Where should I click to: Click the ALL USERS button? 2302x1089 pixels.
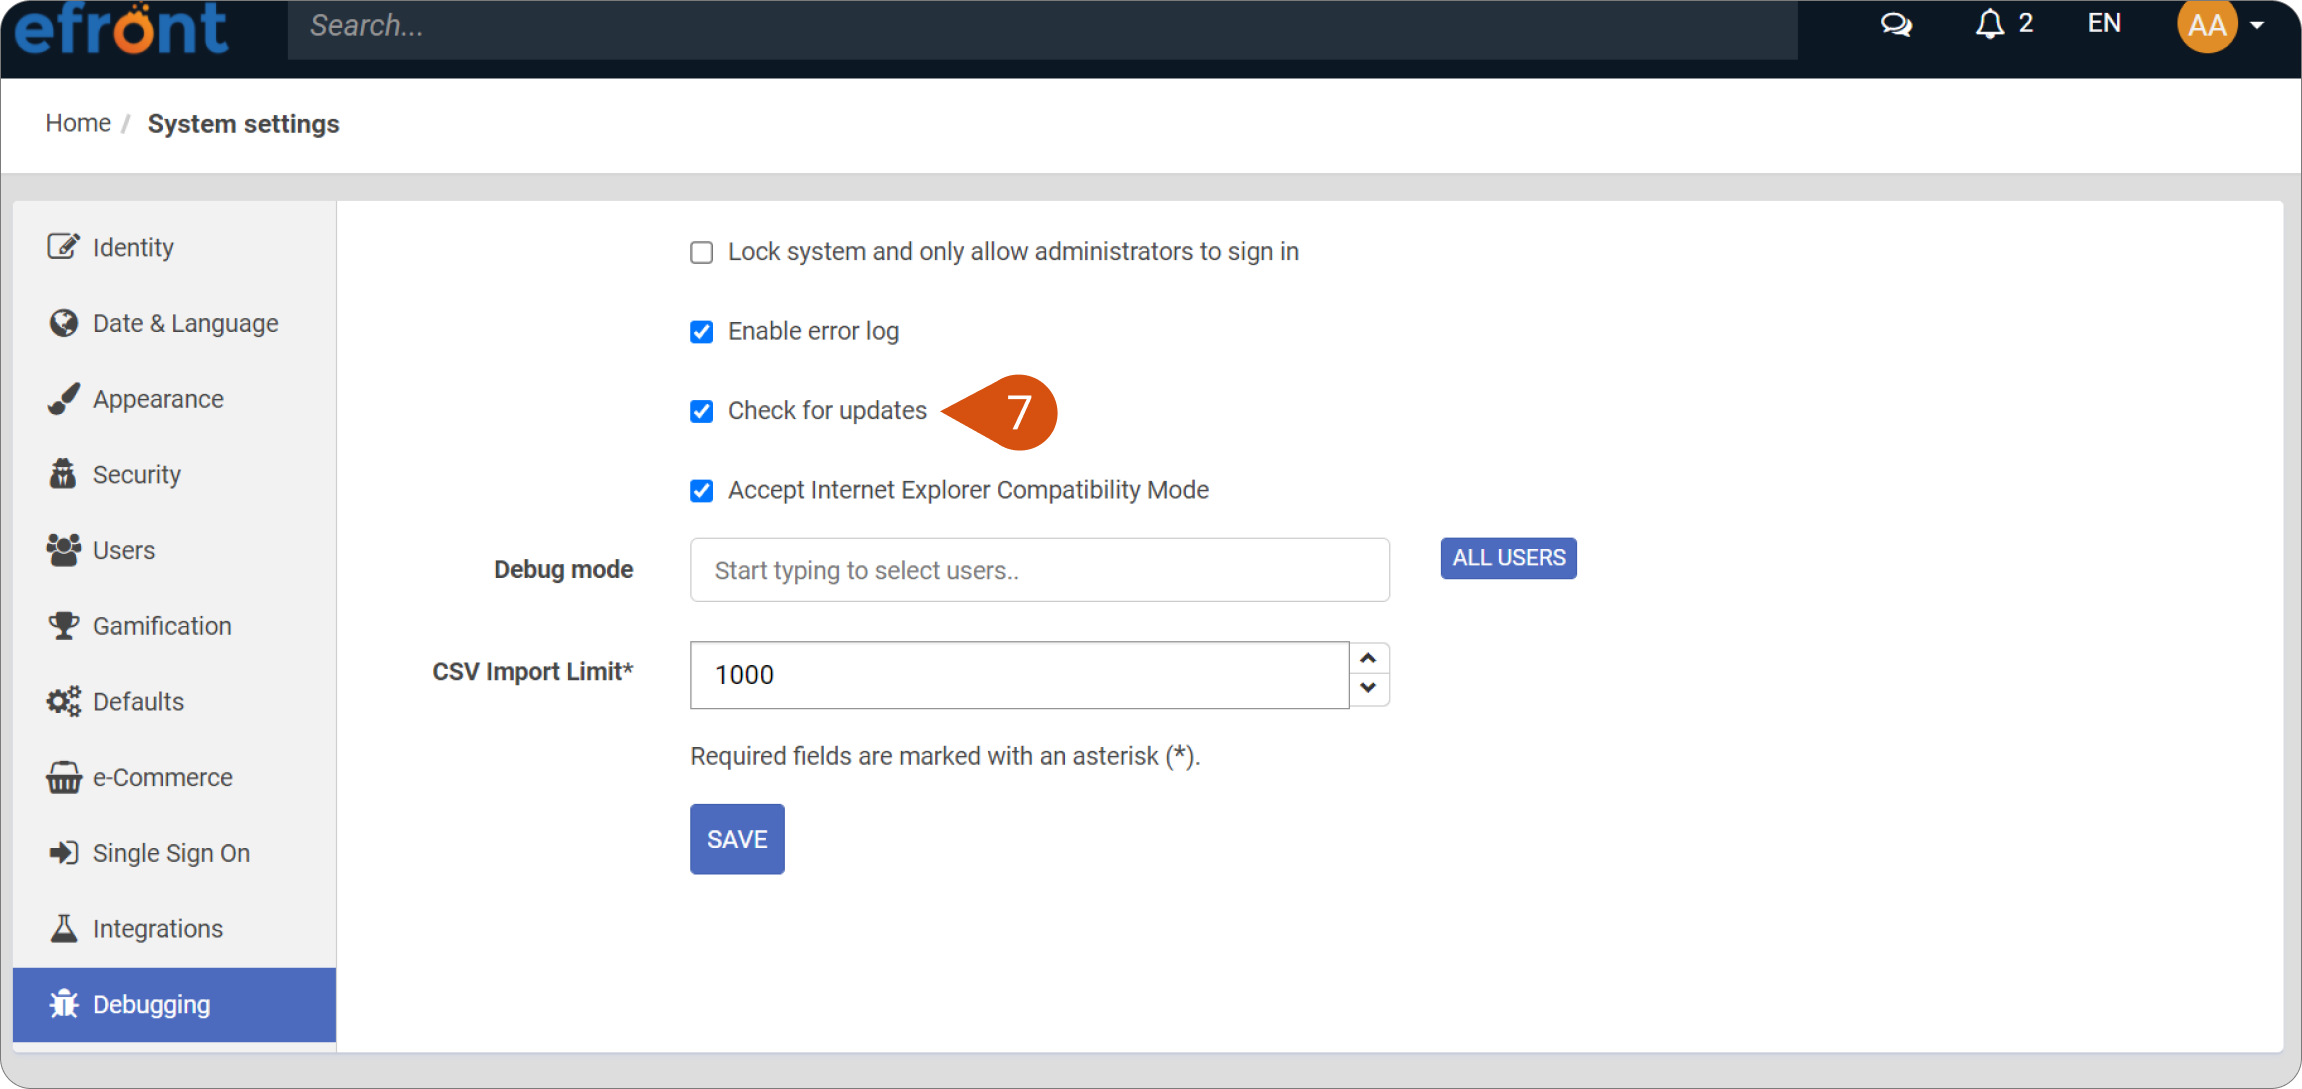pyautogui.click(x=1508, y=558)
